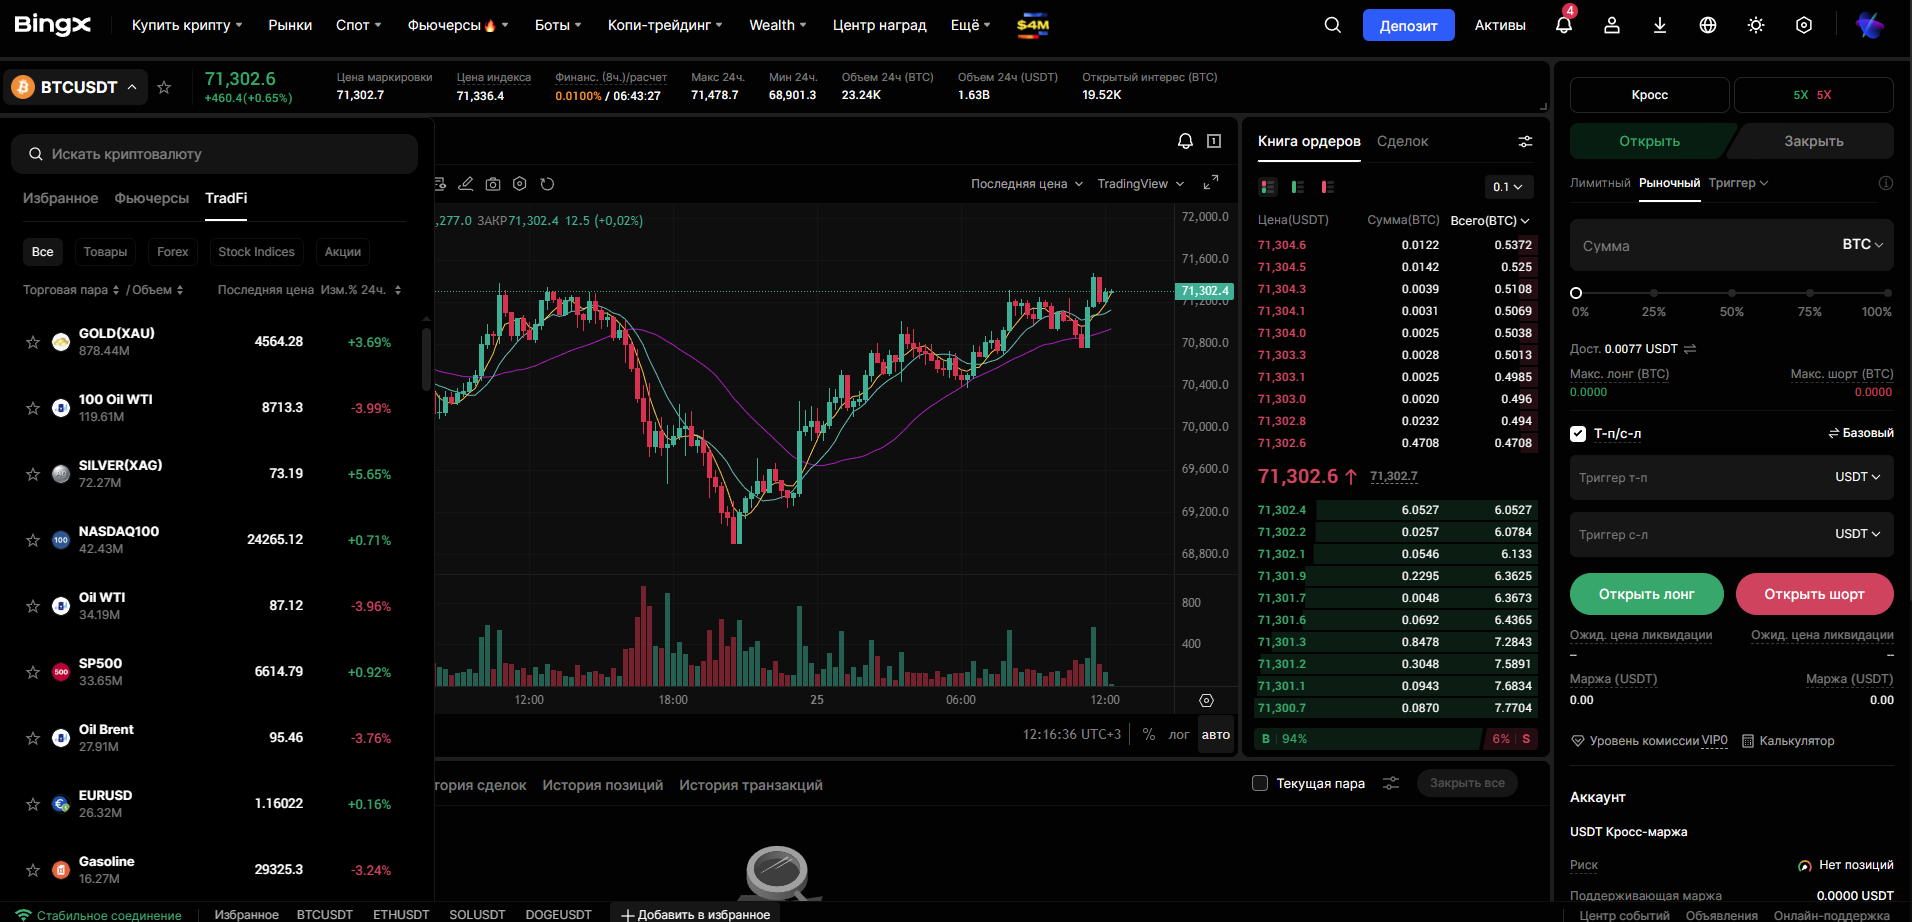Open the language globe icon

pos(1708,25)
